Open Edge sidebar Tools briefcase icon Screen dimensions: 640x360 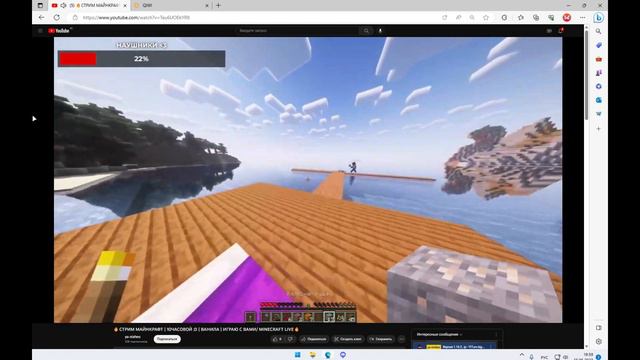tap(598, 59)
